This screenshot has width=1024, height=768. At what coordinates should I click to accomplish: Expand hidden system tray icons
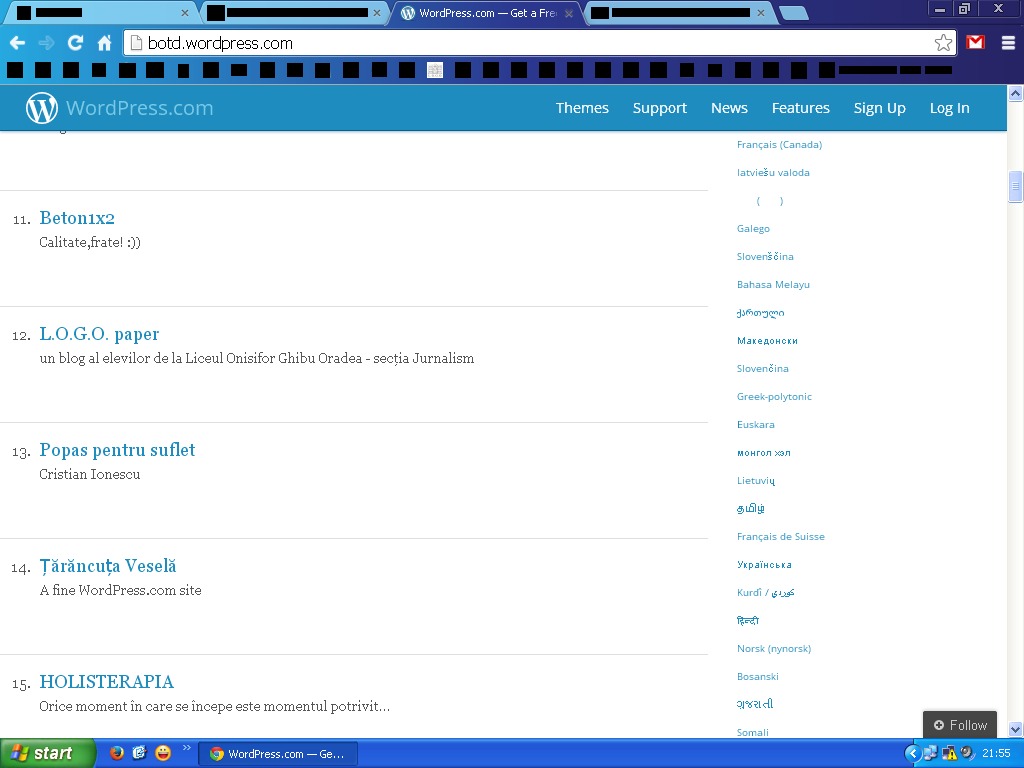pos(912,753)
